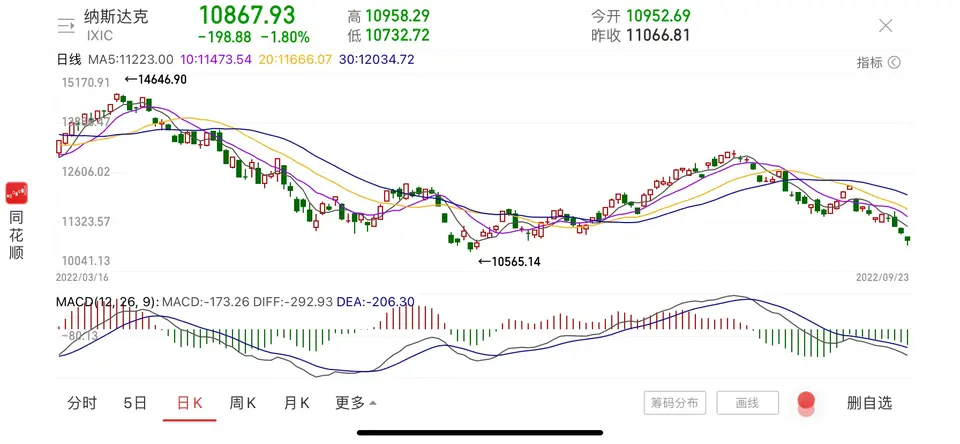Click the blue 30:12034.72 MA legend

377,60
